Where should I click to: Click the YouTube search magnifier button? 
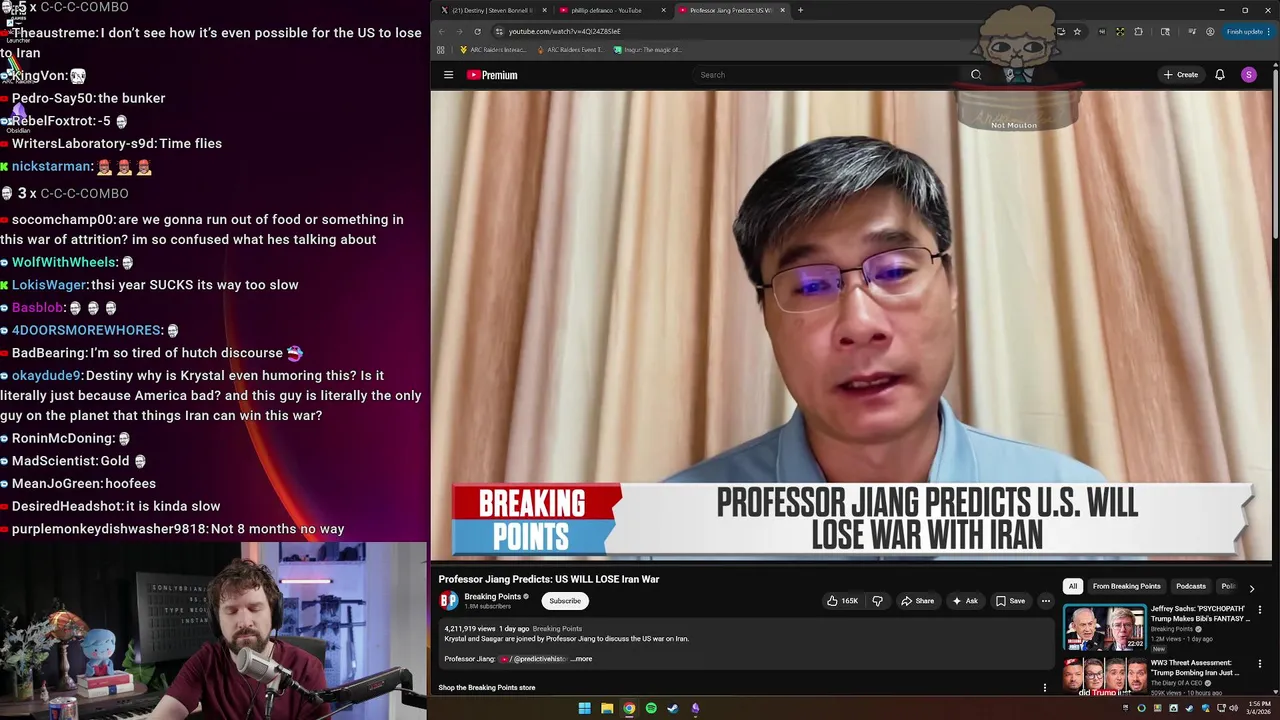point(976,75)
